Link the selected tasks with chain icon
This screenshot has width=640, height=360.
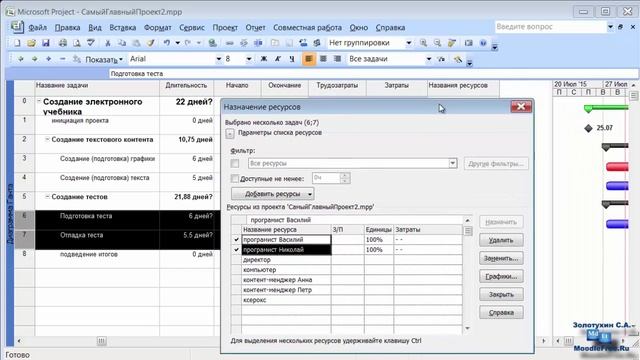point(229,43)
